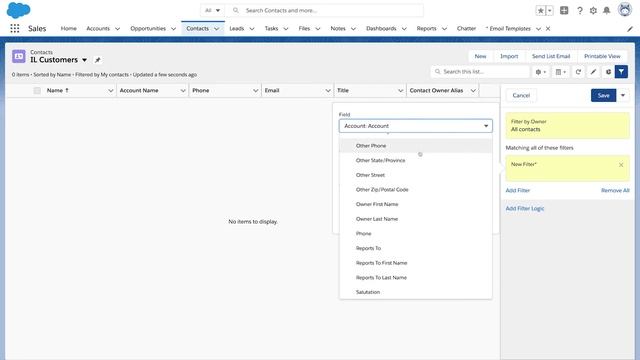
Task: Expand Contact Owner Alias column menu
Action: [x=473, y=91]
